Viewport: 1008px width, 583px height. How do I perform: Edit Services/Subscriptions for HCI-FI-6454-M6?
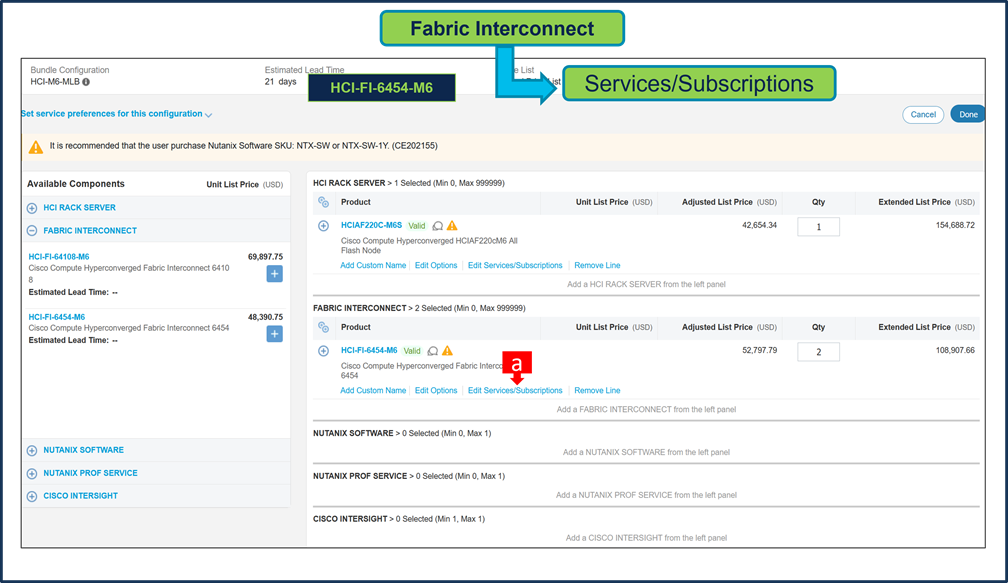click(x=515, y=391)
